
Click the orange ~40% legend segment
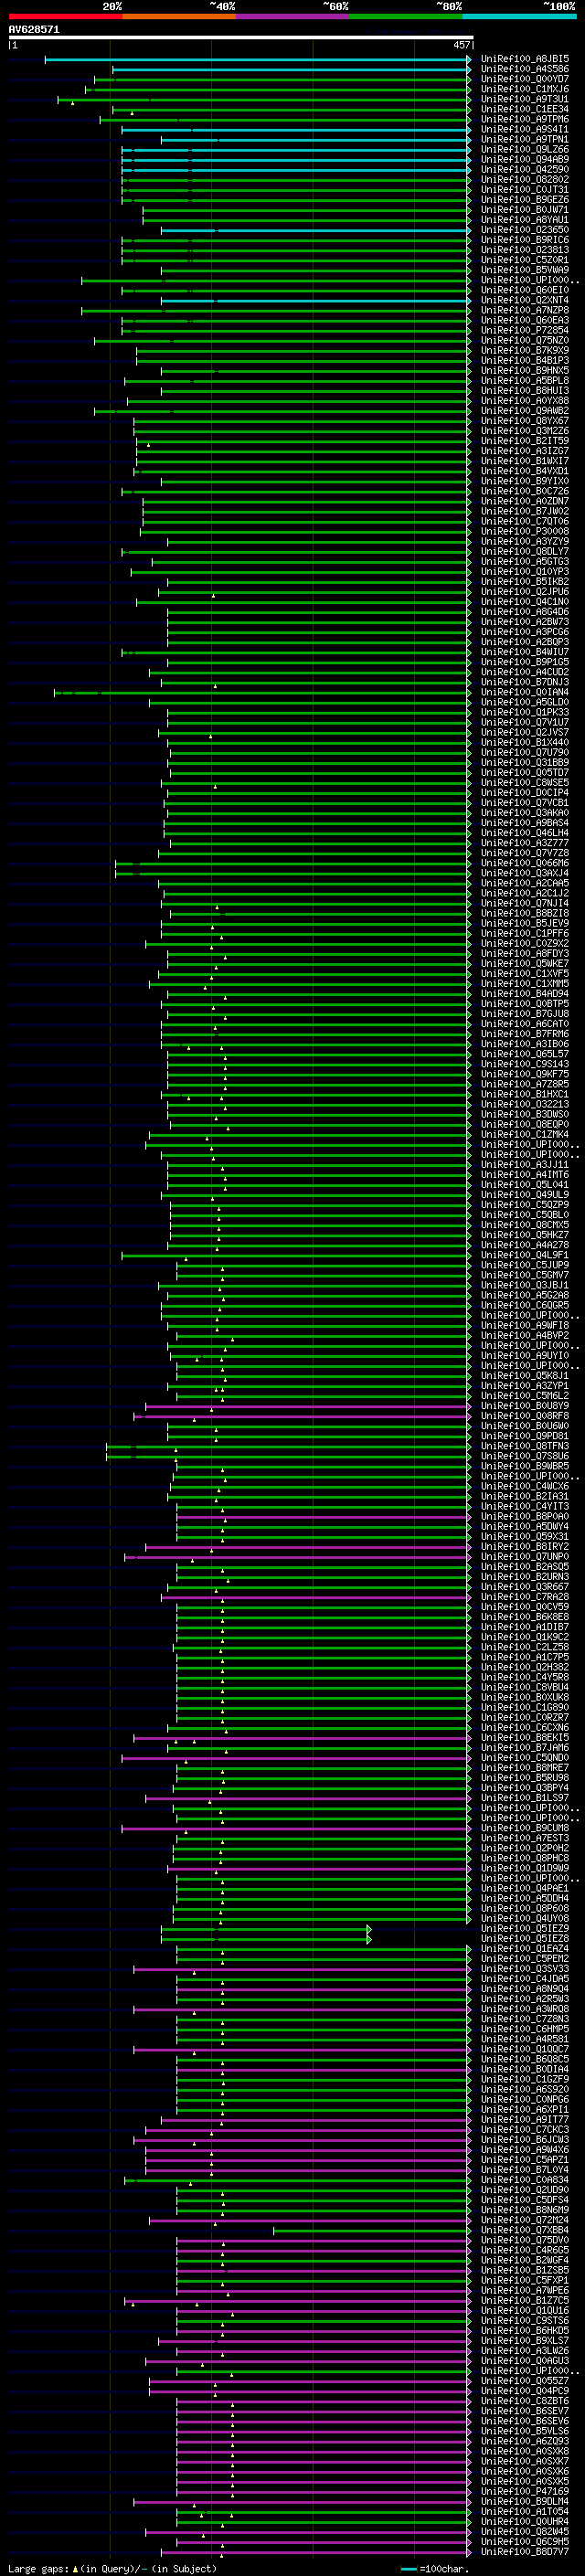[179, 16]
